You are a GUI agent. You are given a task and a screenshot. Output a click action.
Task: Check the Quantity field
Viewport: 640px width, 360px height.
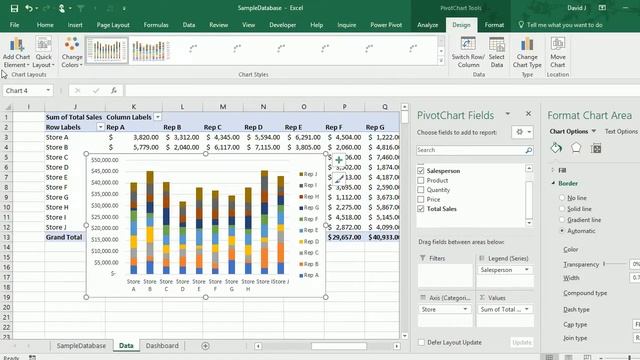421,190
